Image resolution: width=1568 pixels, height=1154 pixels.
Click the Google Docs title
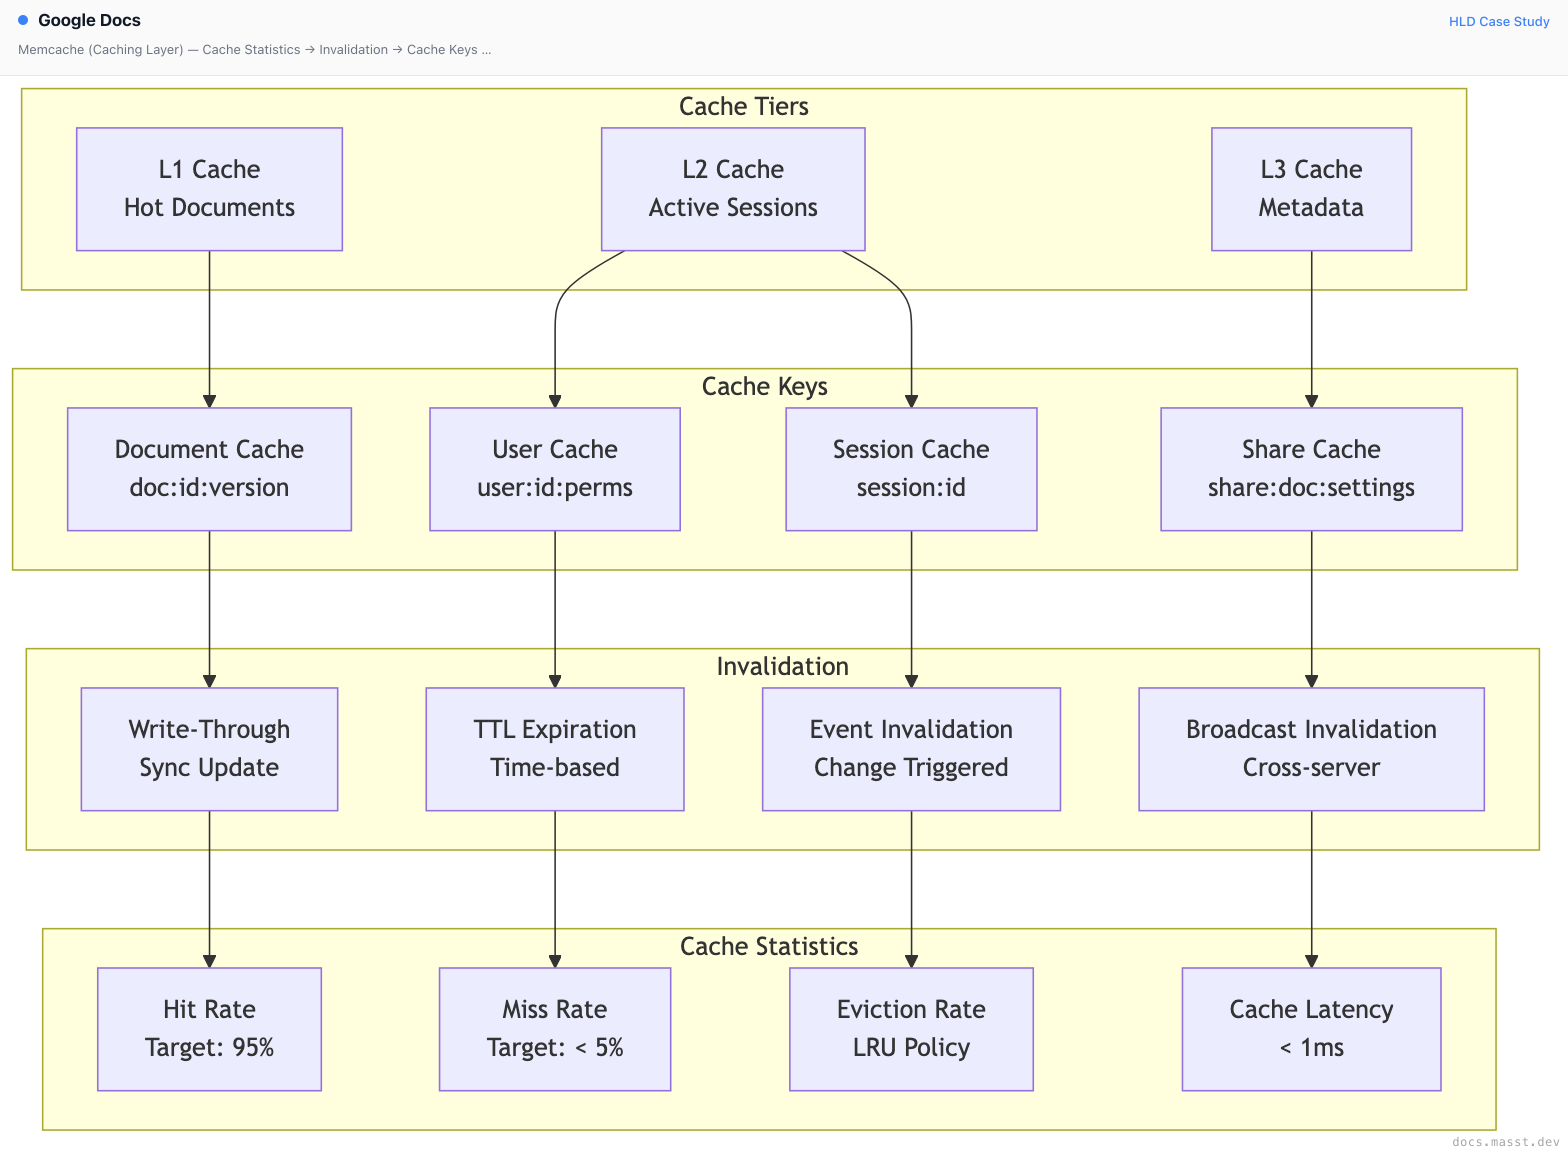coord(89,20)
